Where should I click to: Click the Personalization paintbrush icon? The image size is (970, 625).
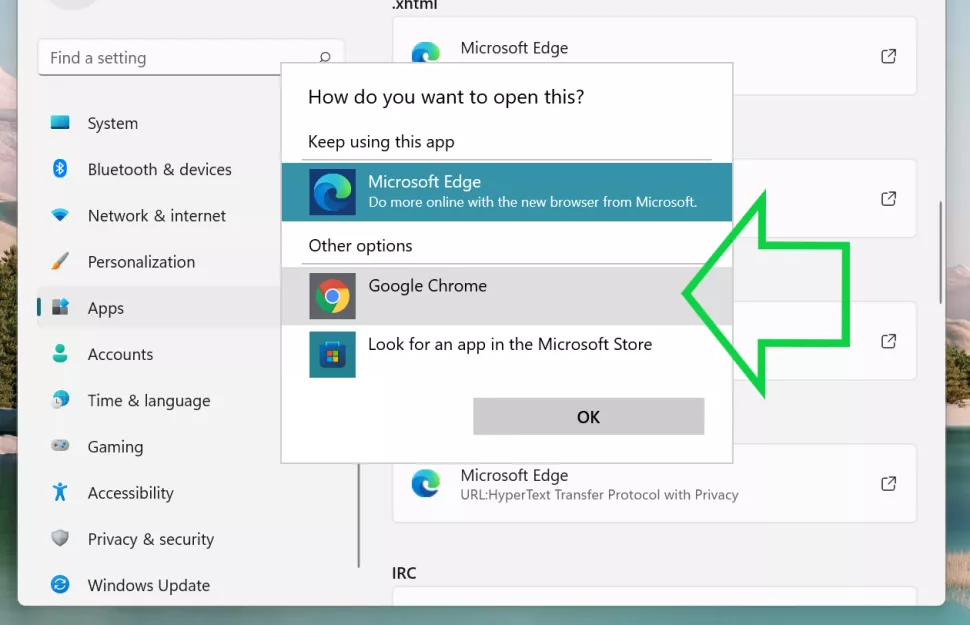click(60, 261)
